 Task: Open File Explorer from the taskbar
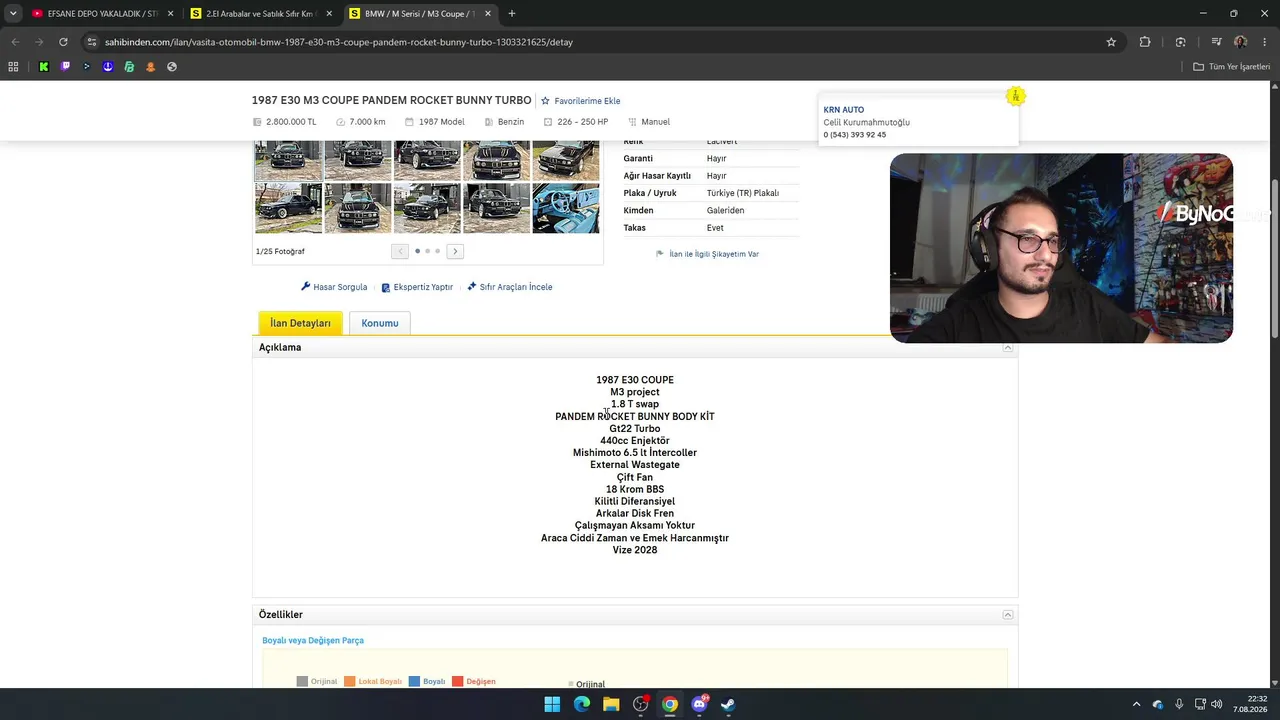coord(611,704)
